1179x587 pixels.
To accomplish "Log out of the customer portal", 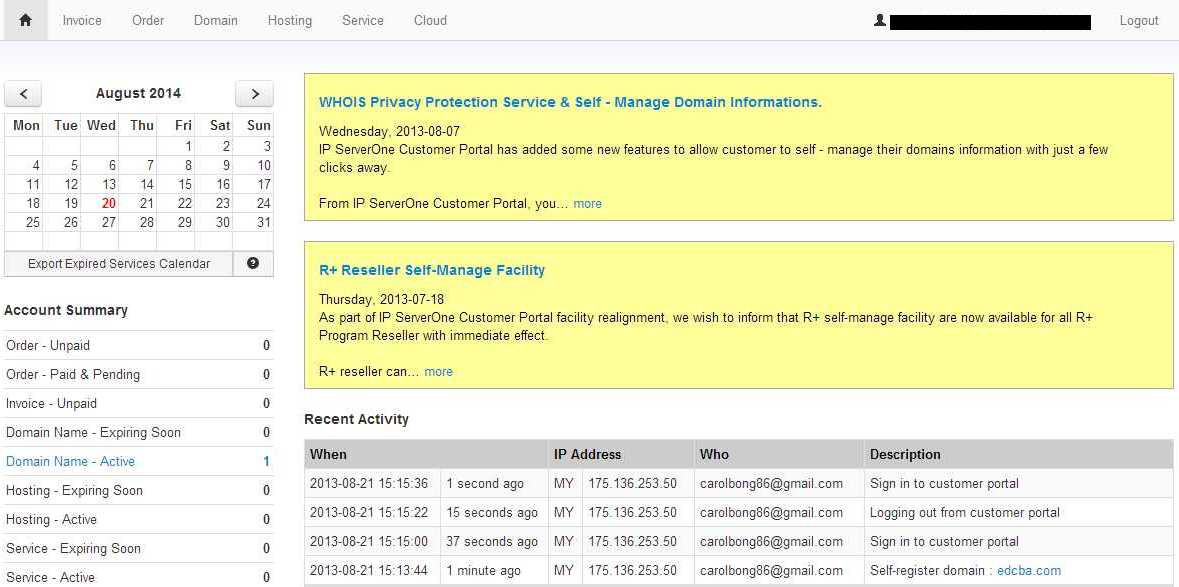I will pyautogui.click(x=1138, y=21).
